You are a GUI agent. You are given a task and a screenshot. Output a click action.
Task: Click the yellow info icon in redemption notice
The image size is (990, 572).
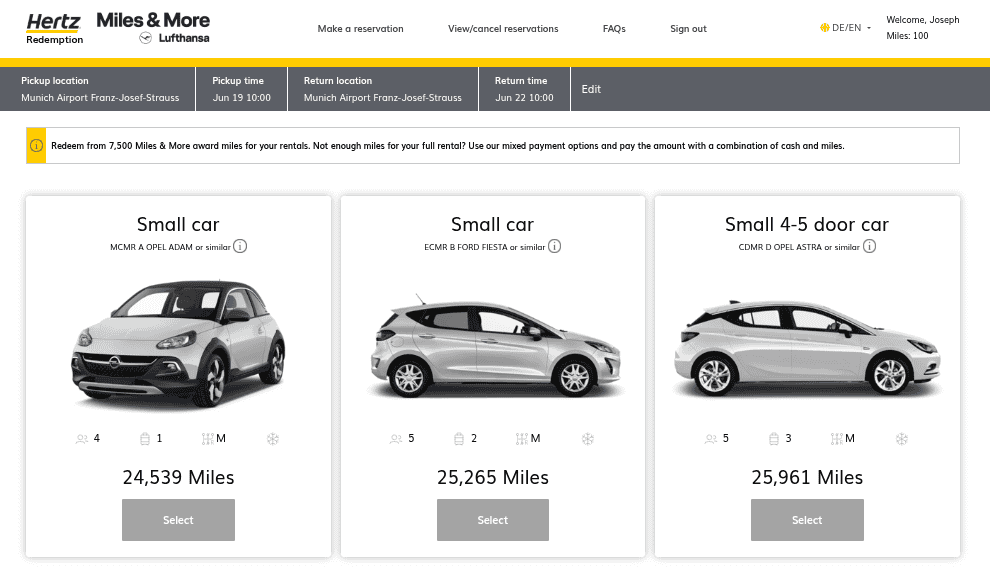click(36, 146)
